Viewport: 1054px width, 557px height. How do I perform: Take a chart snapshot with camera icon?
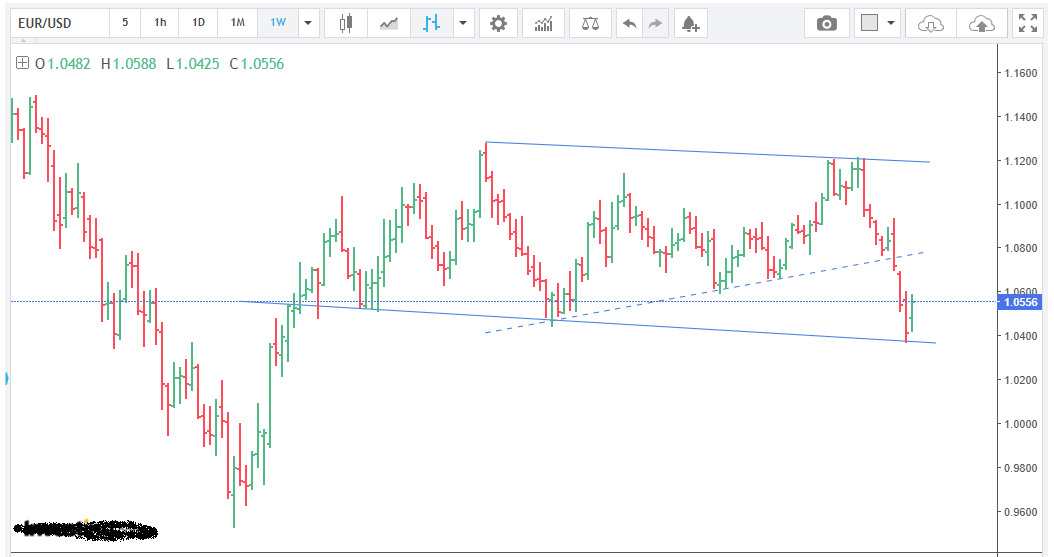click(826, 23)
